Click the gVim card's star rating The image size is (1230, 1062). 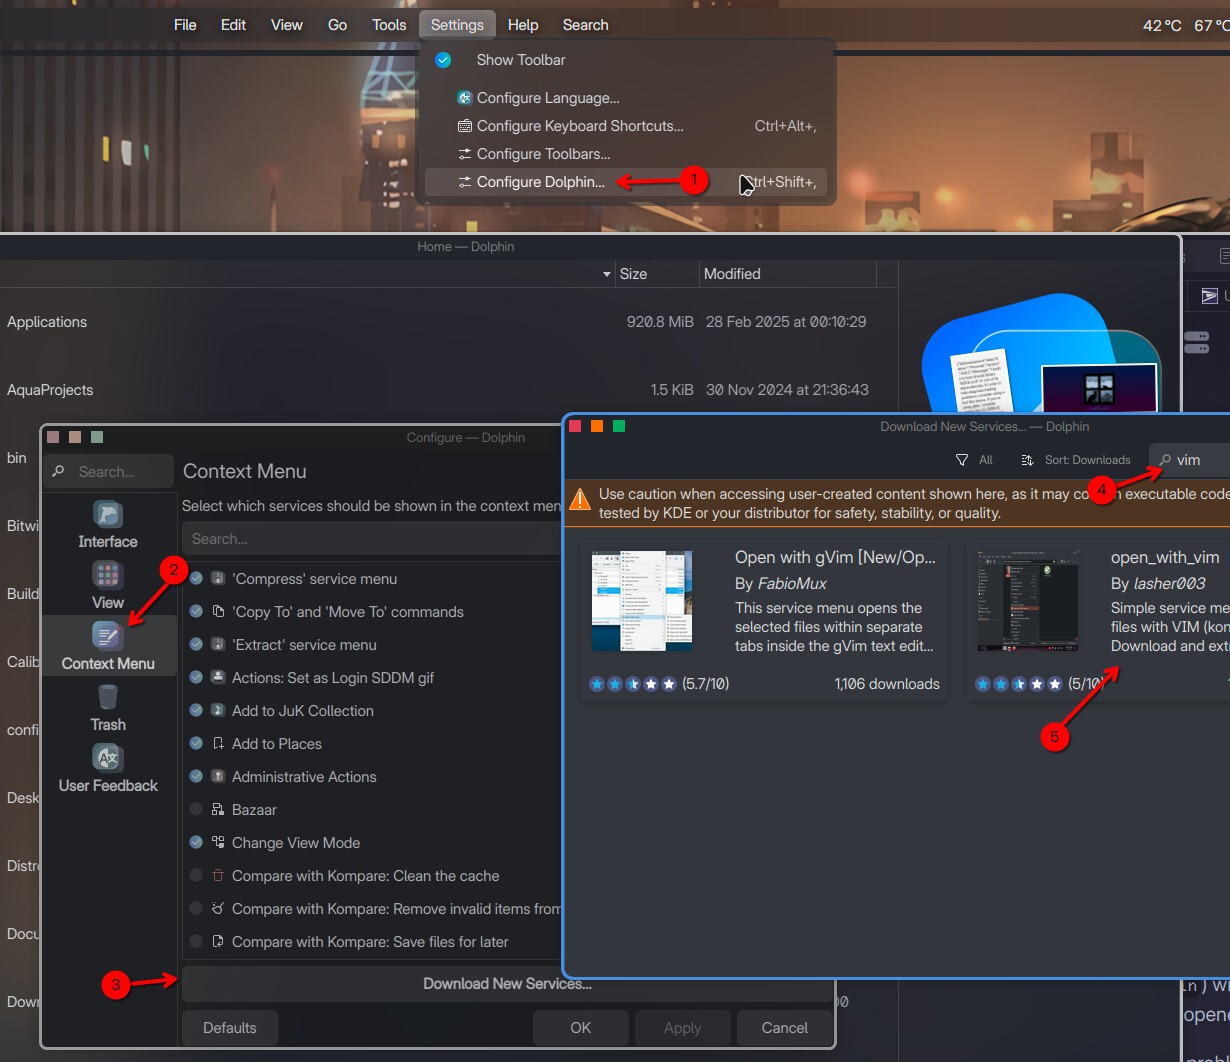pos(633,684)
